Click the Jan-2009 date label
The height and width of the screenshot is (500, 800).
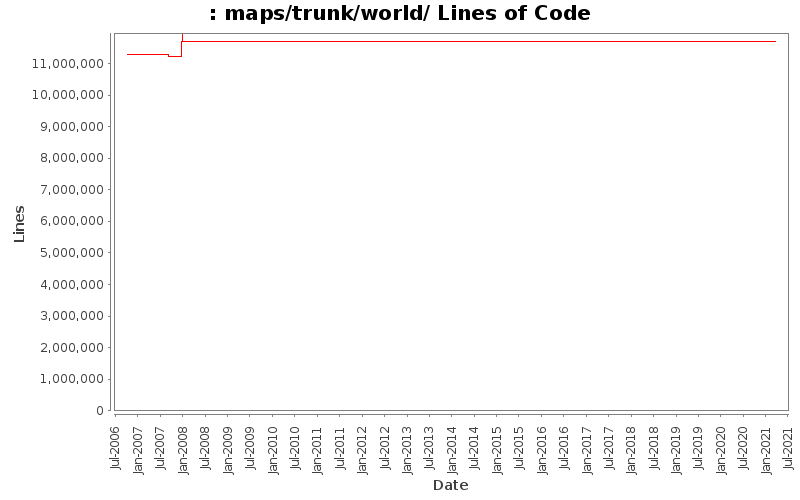tap(228, 450)
